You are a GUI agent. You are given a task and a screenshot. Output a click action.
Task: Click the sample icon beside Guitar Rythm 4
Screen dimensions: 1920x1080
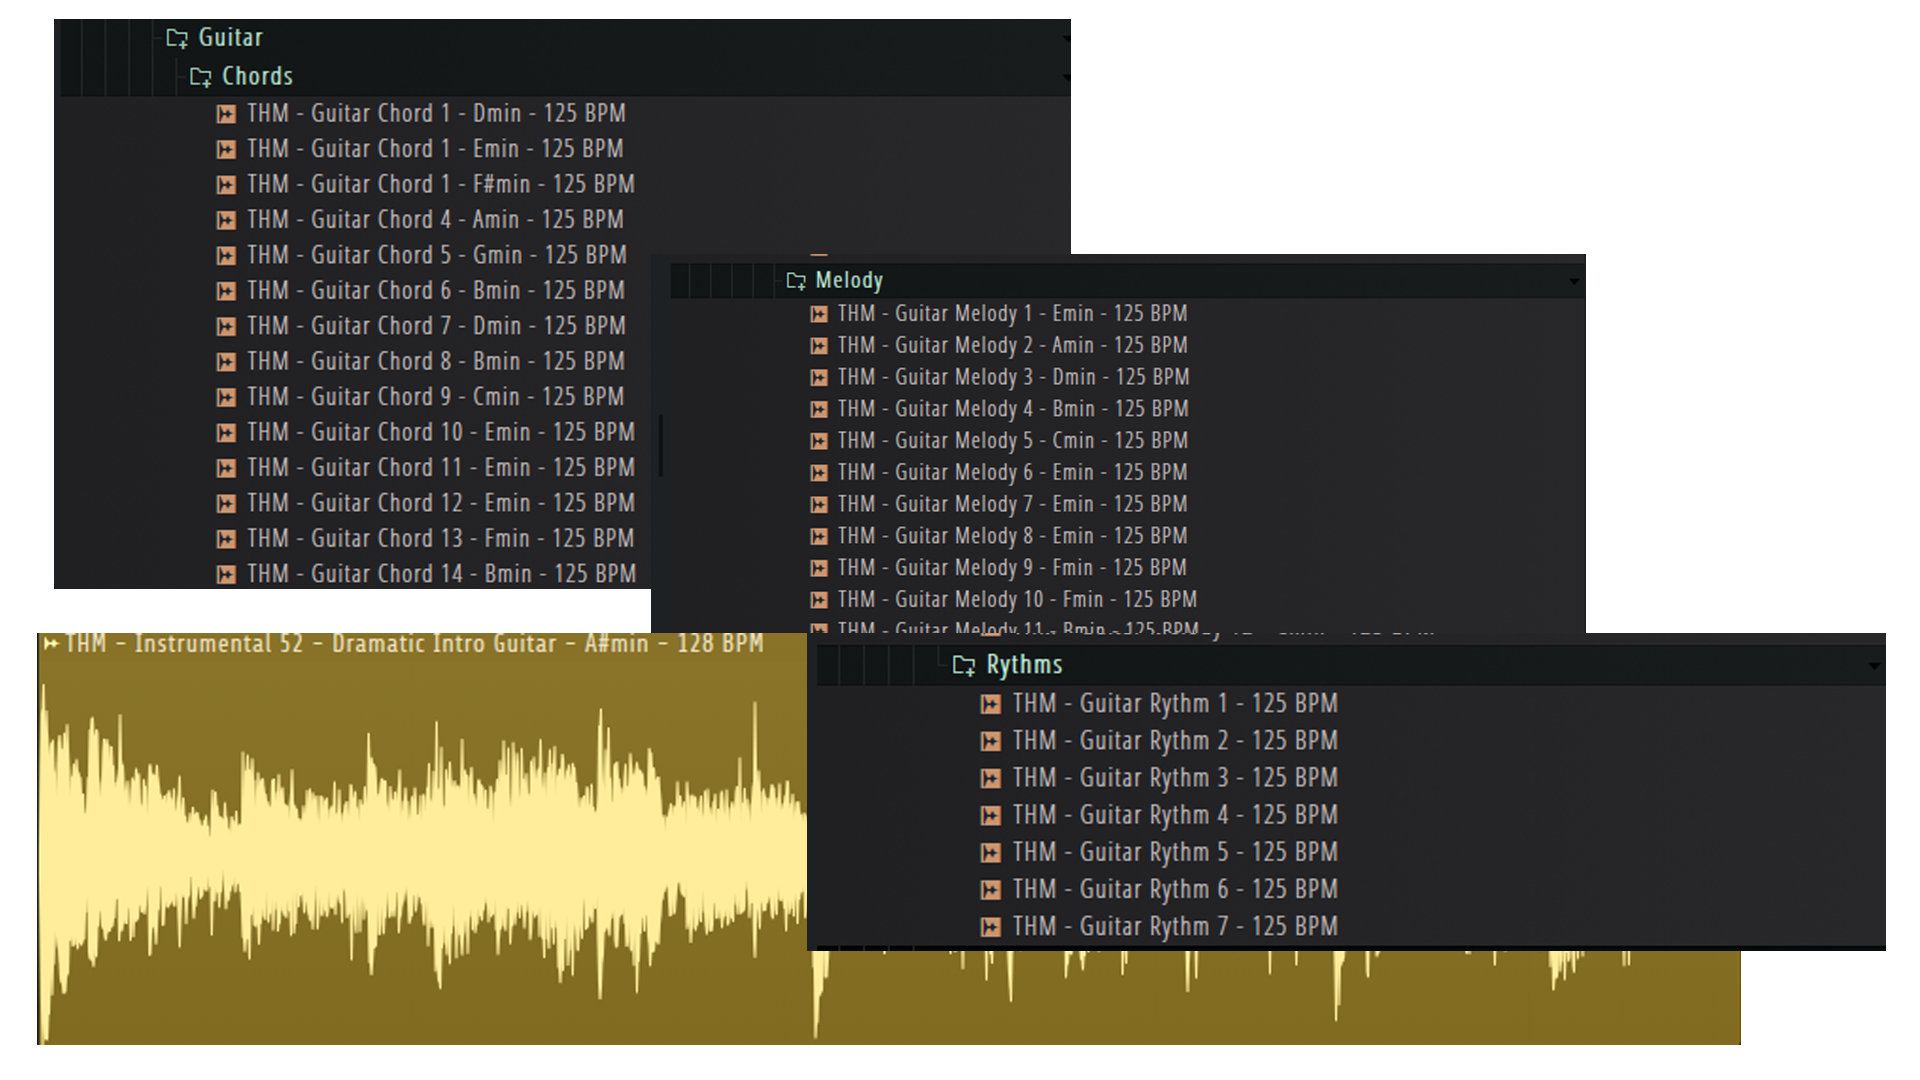coord(991,815)
